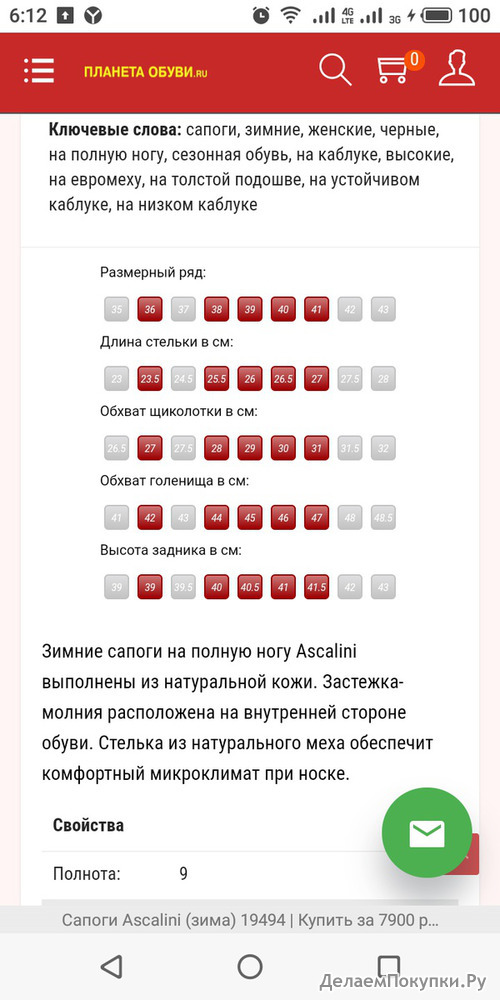Image resolution: width=500 pixels, height=1000 pixels.
Task: Tap the red scroll-to-top arrow button
Action: (x=469, y=855)
